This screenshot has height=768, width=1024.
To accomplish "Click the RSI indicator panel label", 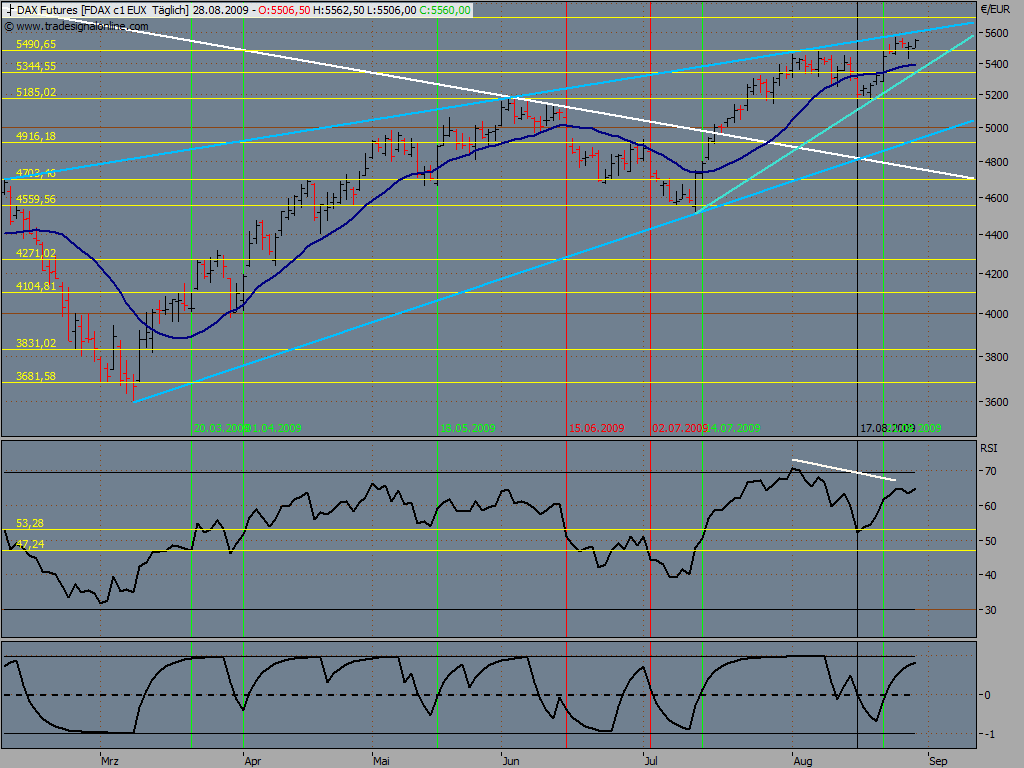I will tap(989, 448).
